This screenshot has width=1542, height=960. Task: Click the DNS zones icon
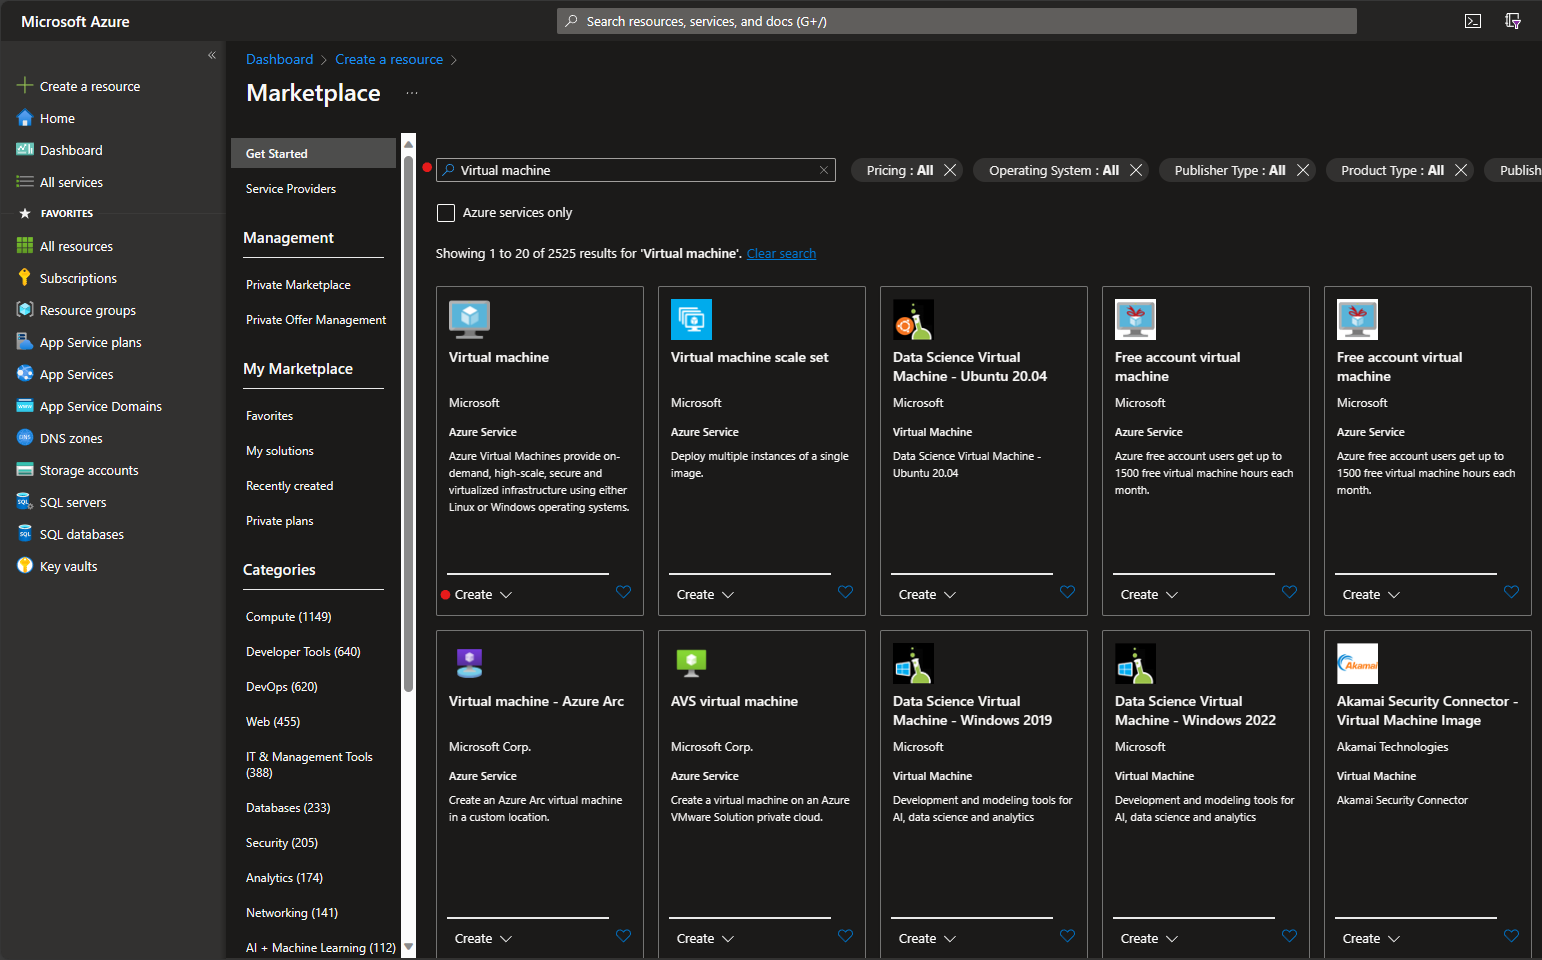click(25, 438)
